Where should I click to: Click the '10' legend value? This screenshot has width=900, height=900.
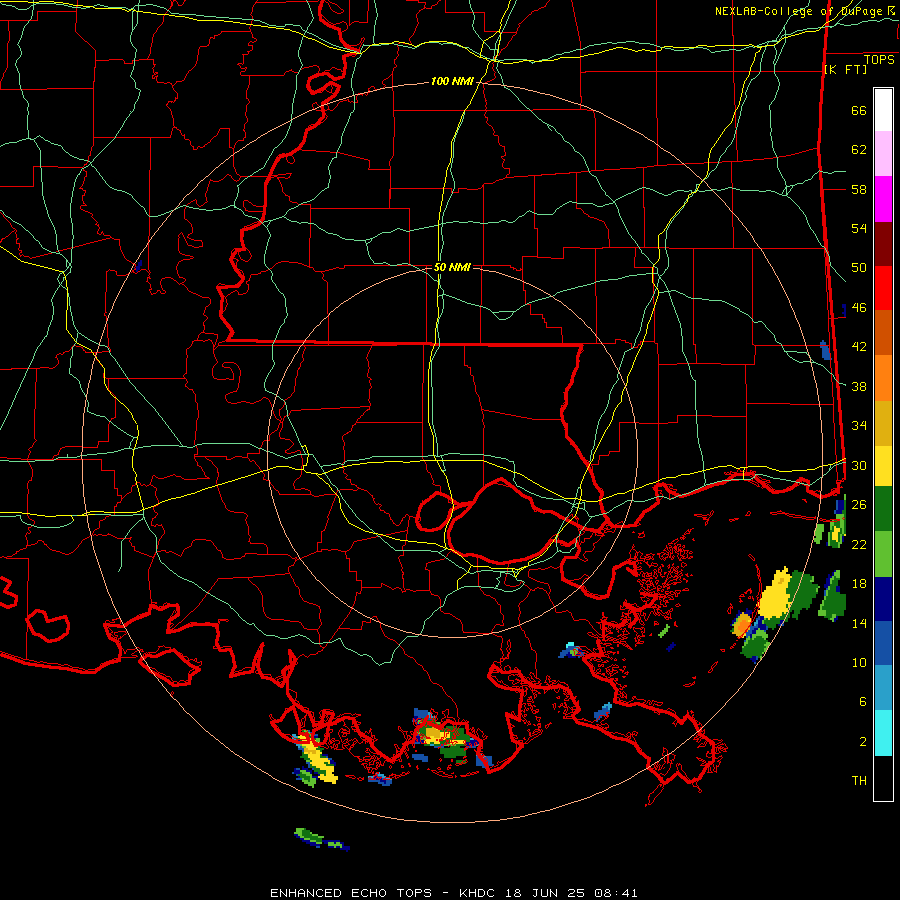point(859,662)
